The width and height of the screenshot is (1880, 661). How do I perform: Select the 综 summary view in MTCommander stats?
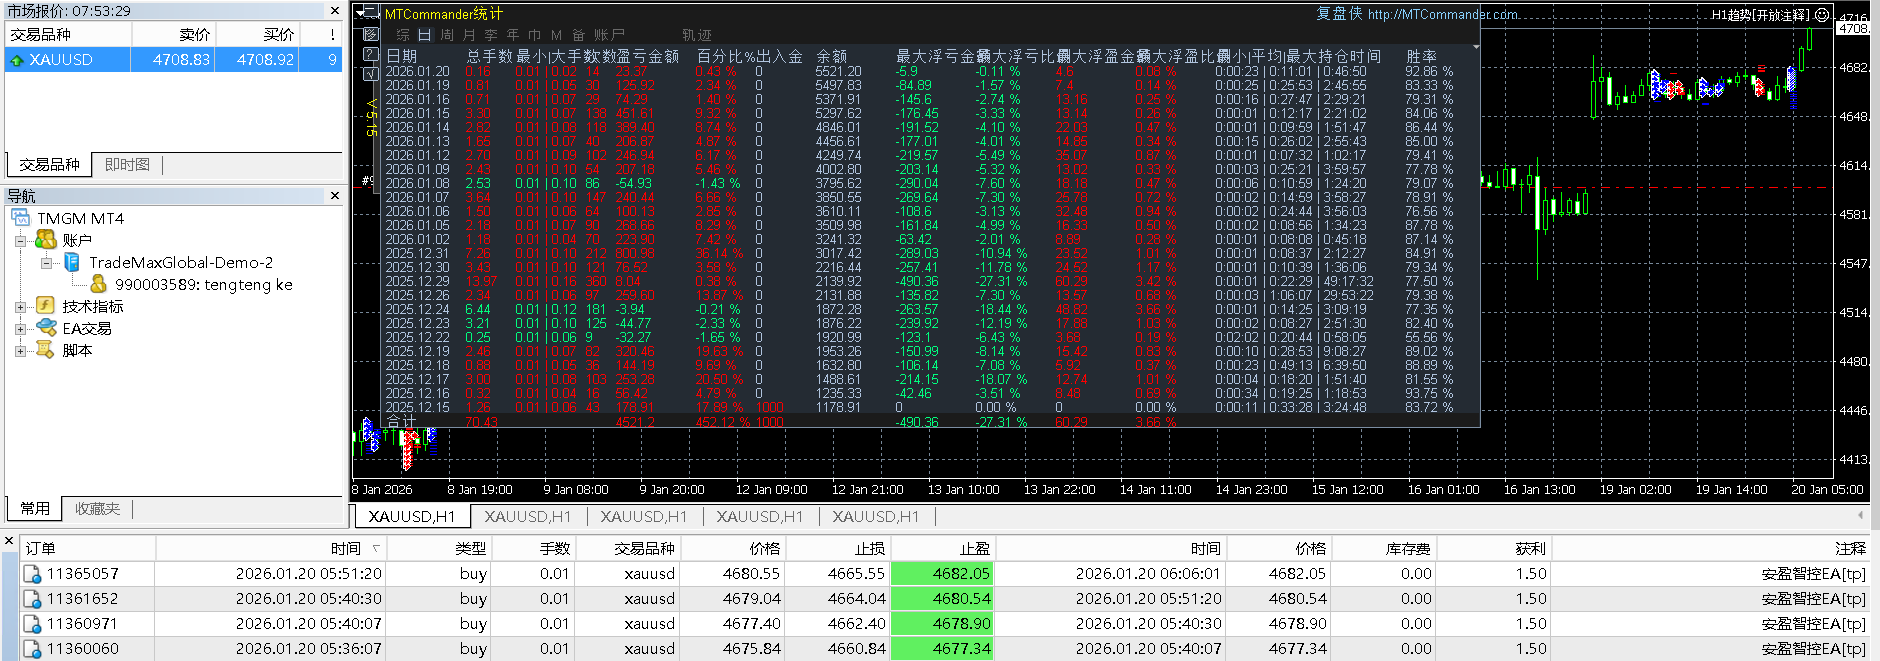tap(403, 35)
